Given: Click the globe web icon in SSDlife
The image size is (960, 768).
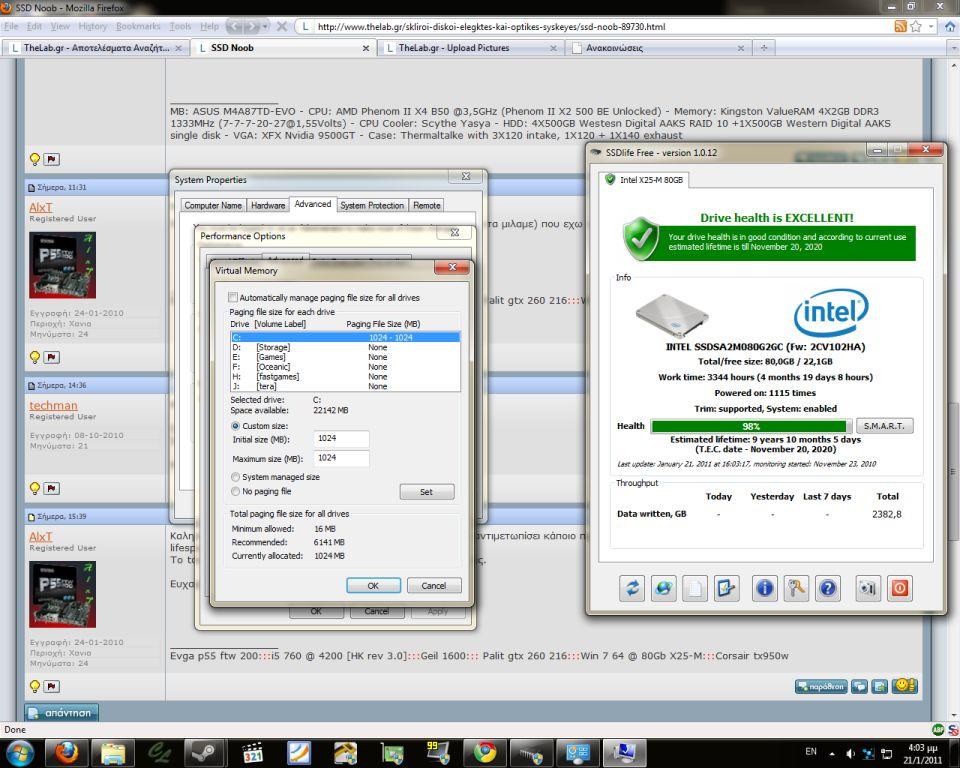Looking at the screenshot, I should coord(663,588).
